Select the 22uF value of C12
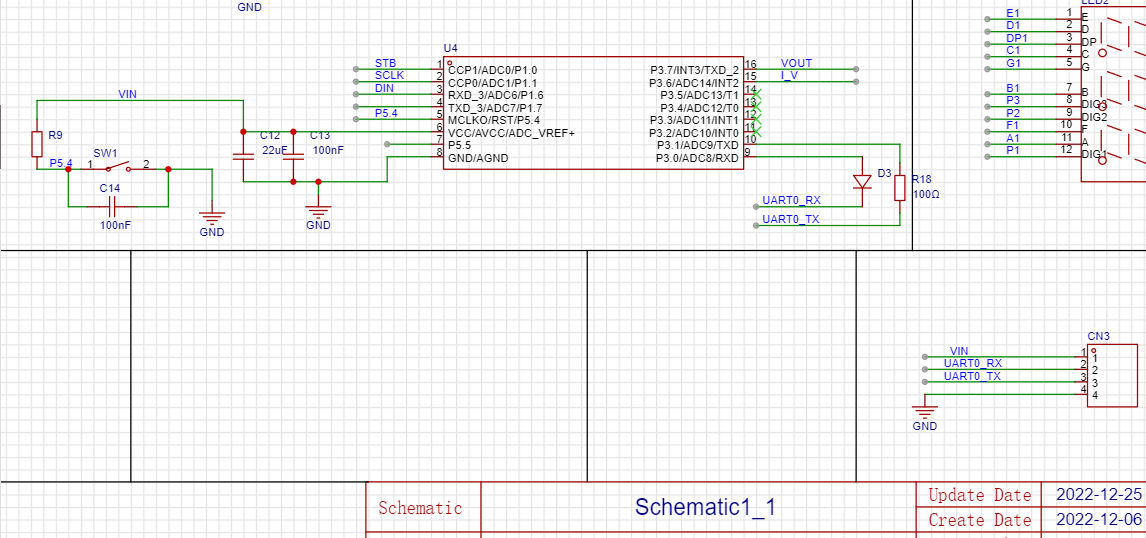Image resolution: width=1146 pixels, height=538 pixels. tap(273, 150)
